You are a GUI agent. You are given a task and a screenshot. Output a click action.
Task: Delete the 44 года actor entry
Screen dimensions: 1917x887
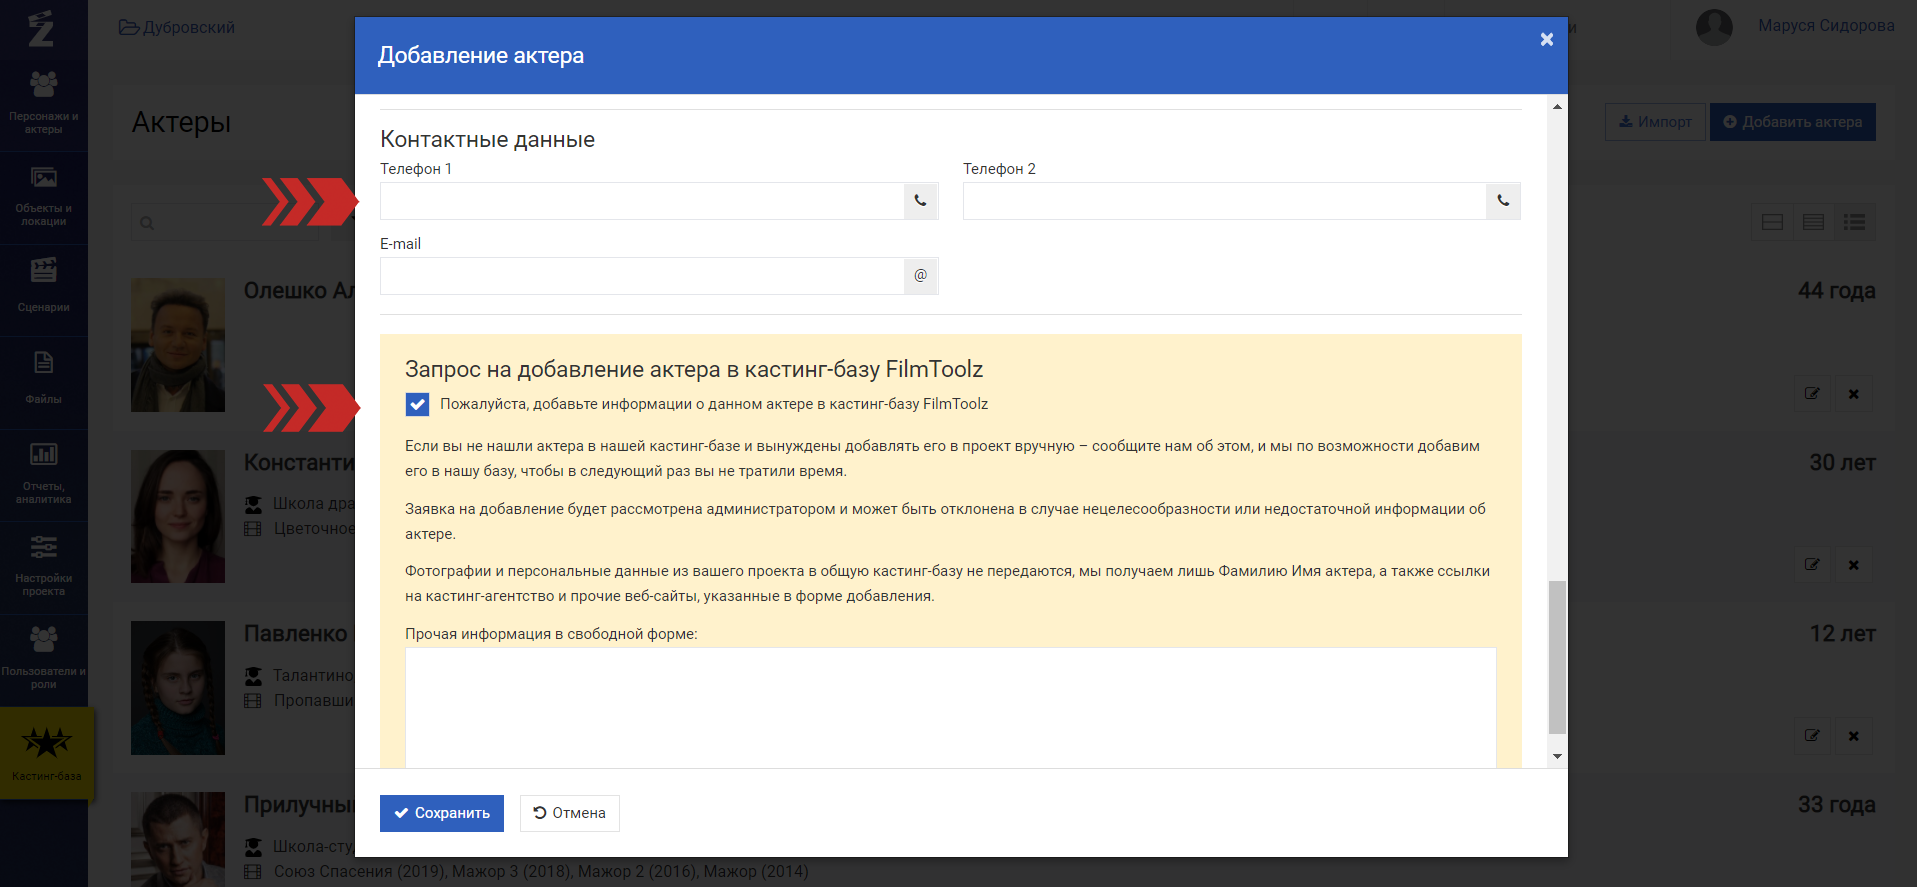tap(1854, 394)
